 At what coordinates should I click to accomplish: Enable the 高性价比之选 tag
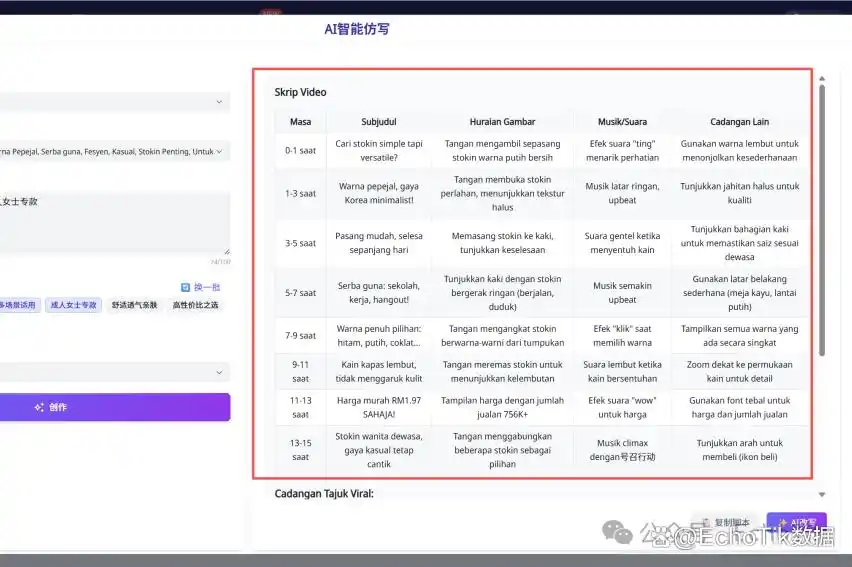tap(194, 305)
